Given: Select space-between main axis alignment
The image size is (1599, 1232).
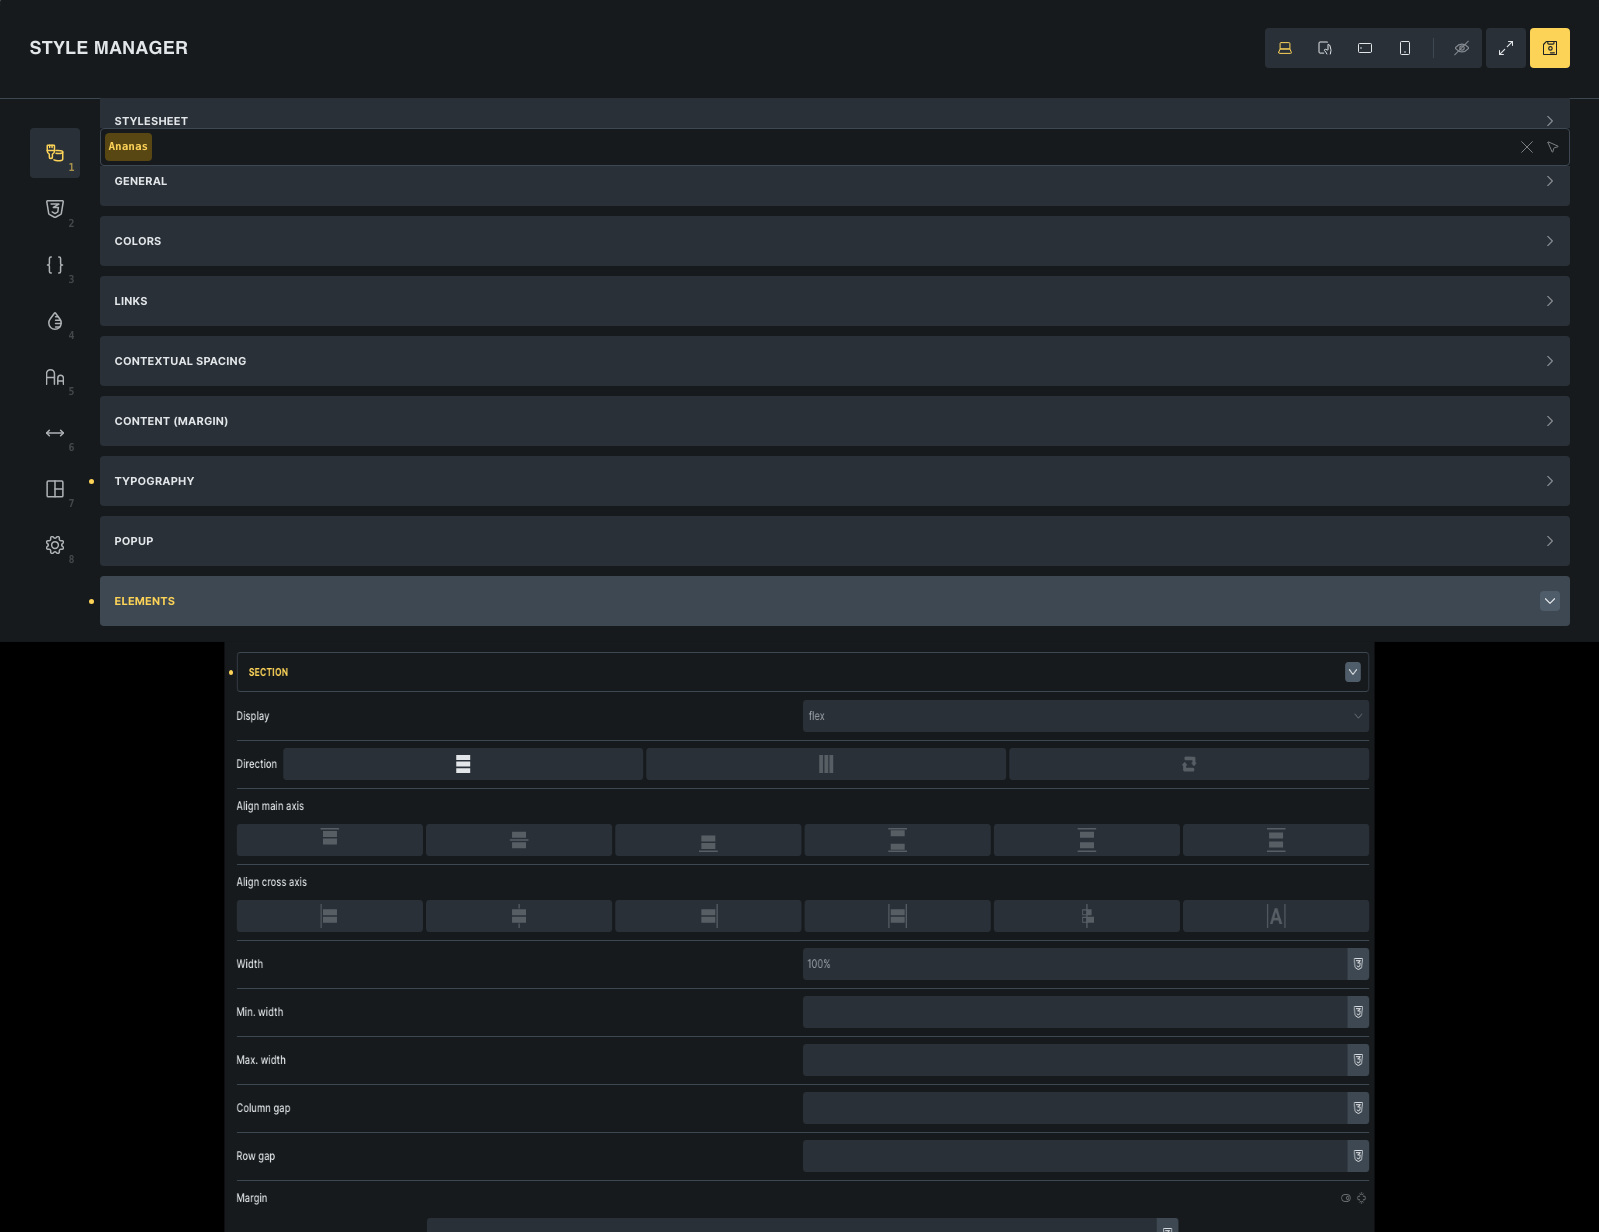Looking at the screenshot, I should [x=897, y=840].
